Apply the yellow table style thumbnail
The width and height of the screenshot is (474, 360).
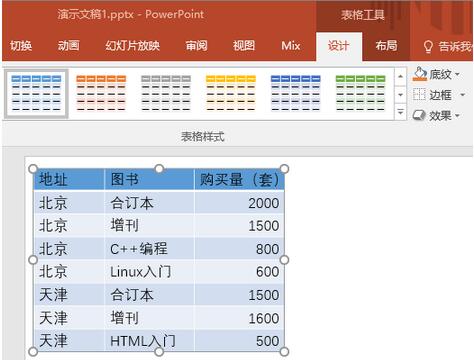point(231,93)
